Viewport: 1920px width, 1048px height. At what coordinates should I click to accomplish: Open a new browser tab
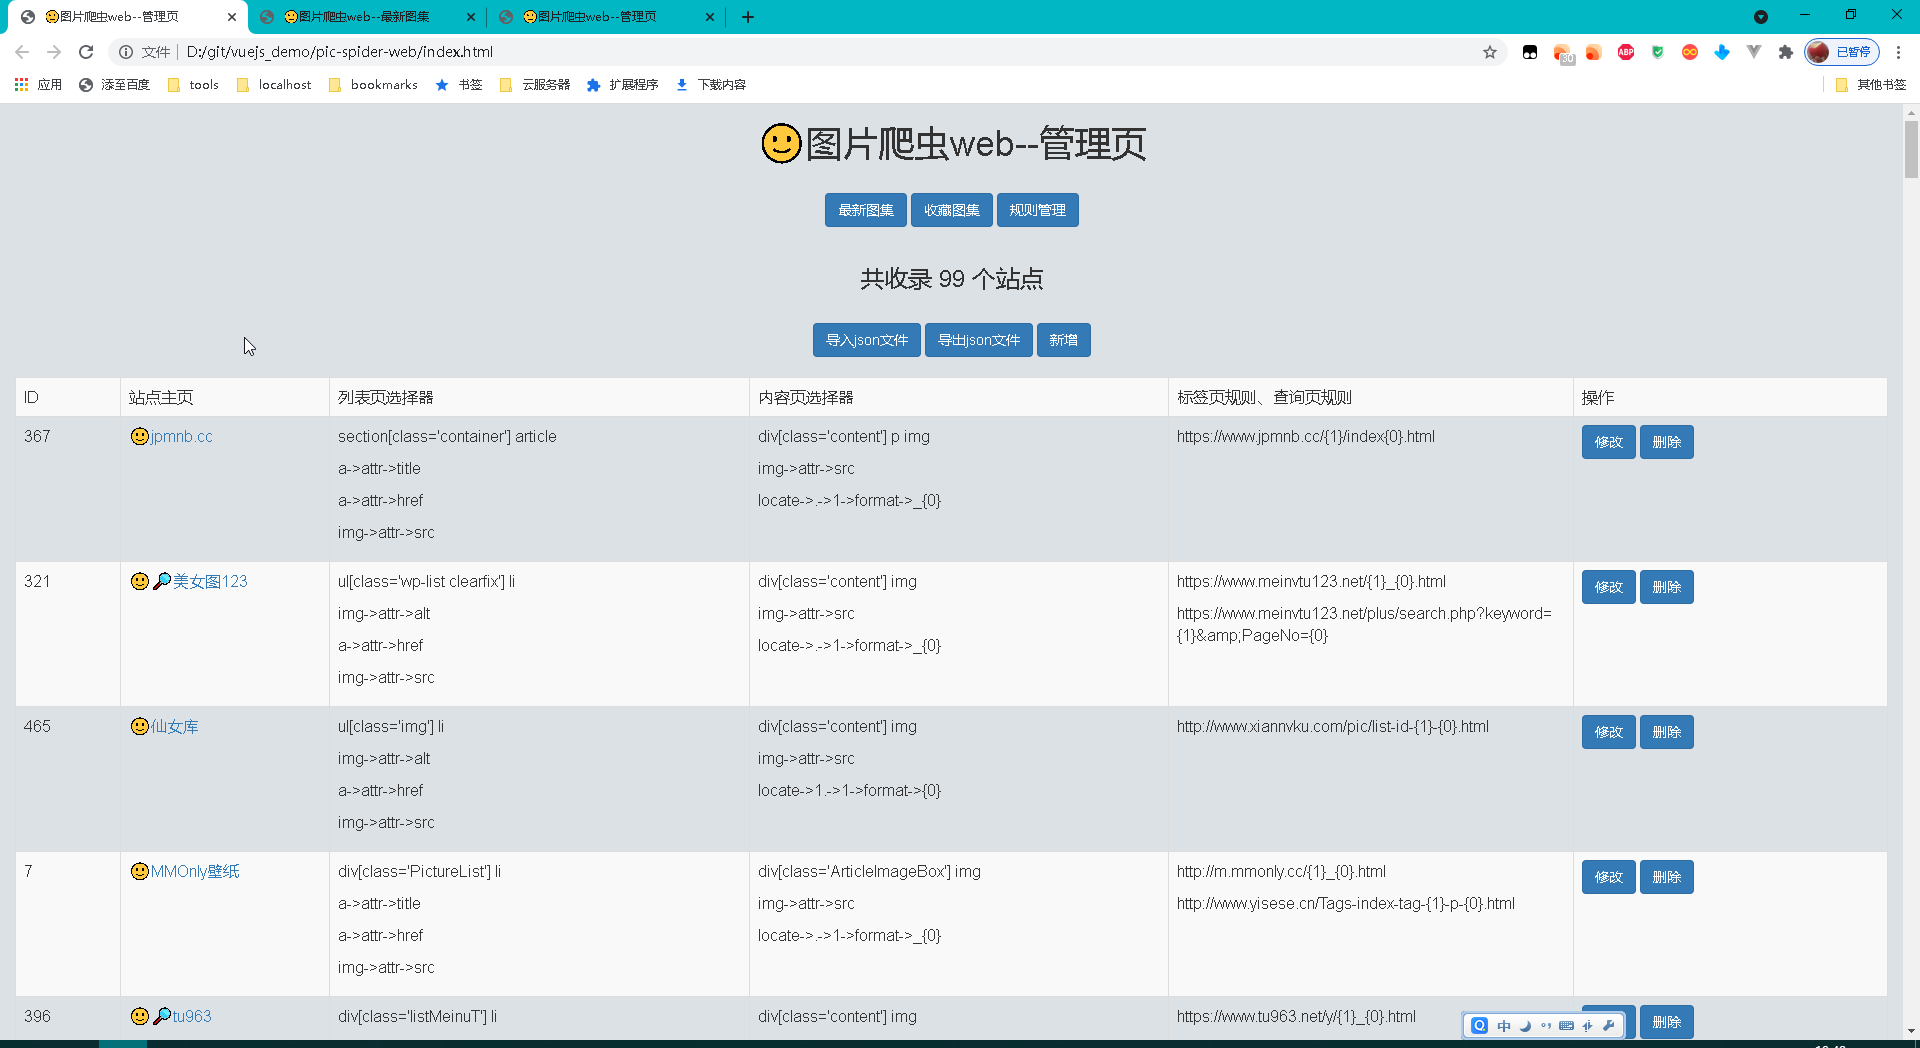(748, 17)
